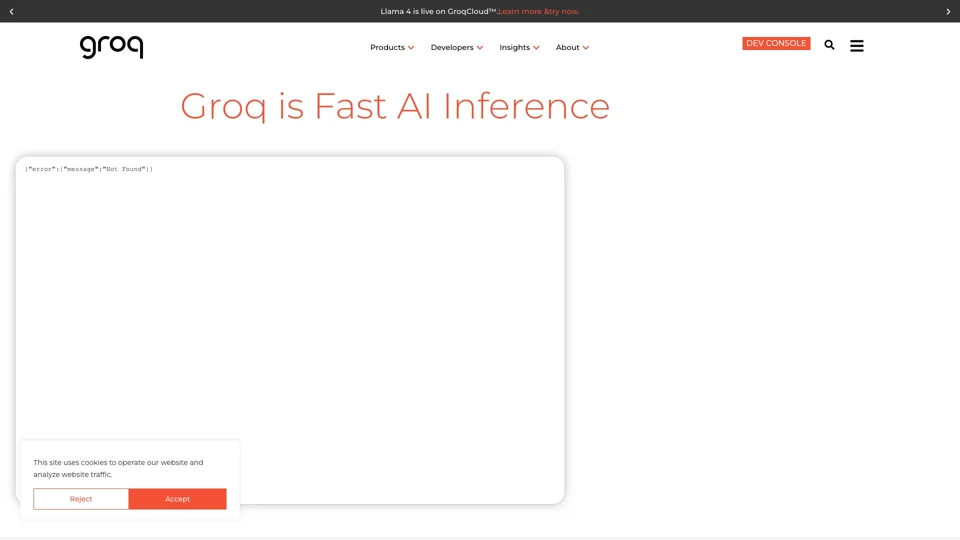Click the 'Groq is Fast AI Inference' heading
960x540 pixels.
point(395,106)
